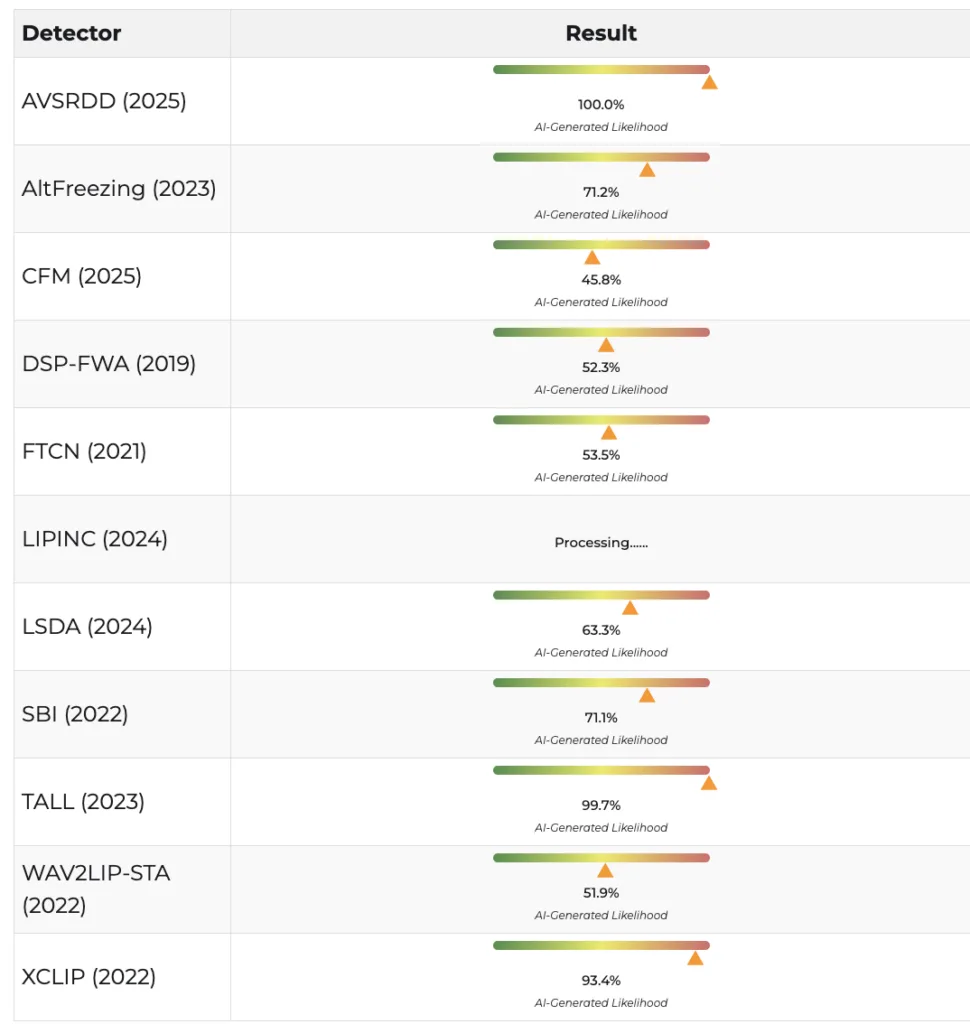The height and width of the screenshot is (1024, 970).
Task: Click the orange triangle in FTCN result
Action: [608, 433]
